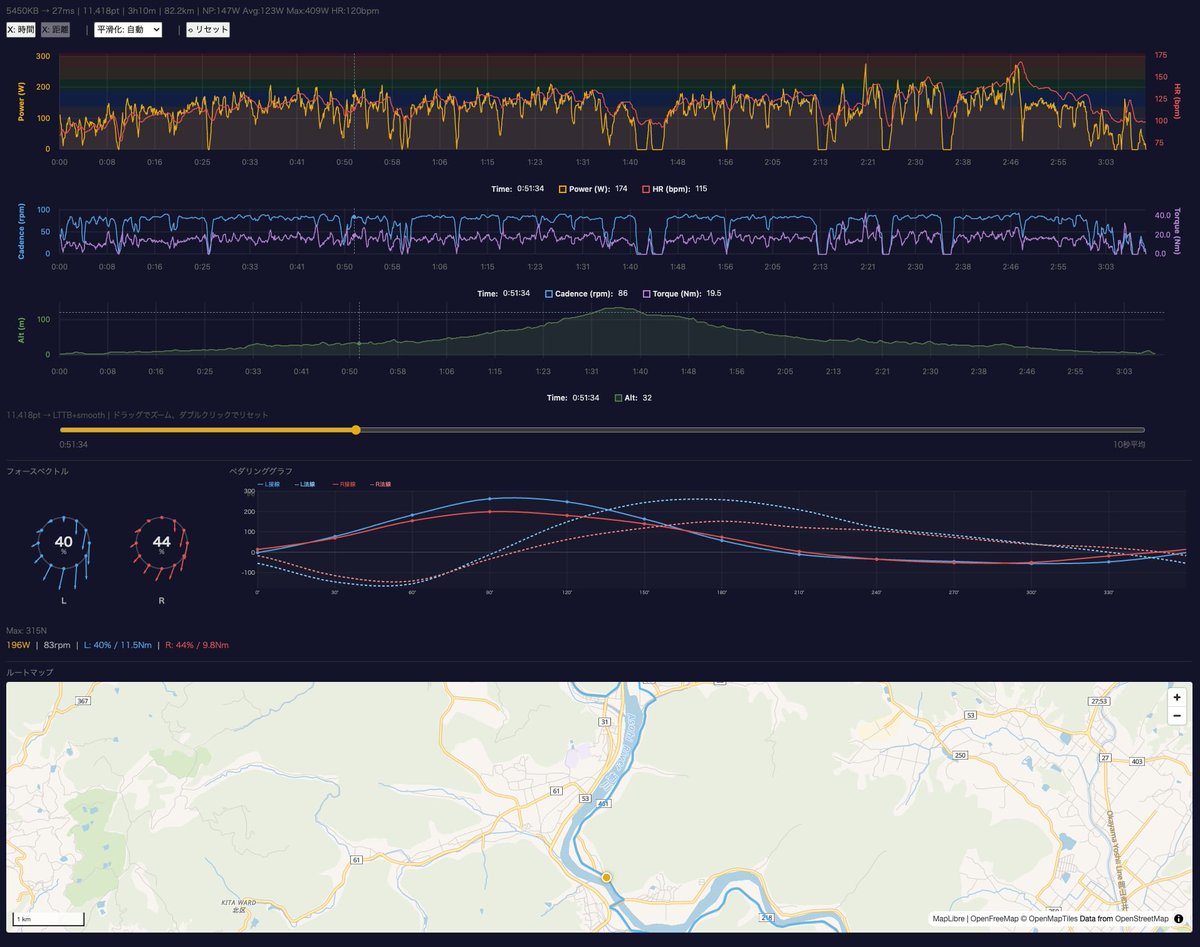This screenshot has height=947, width=1200.
Task: Switch the X axis to 時間 (time)
Action: [x=21, y=30]
